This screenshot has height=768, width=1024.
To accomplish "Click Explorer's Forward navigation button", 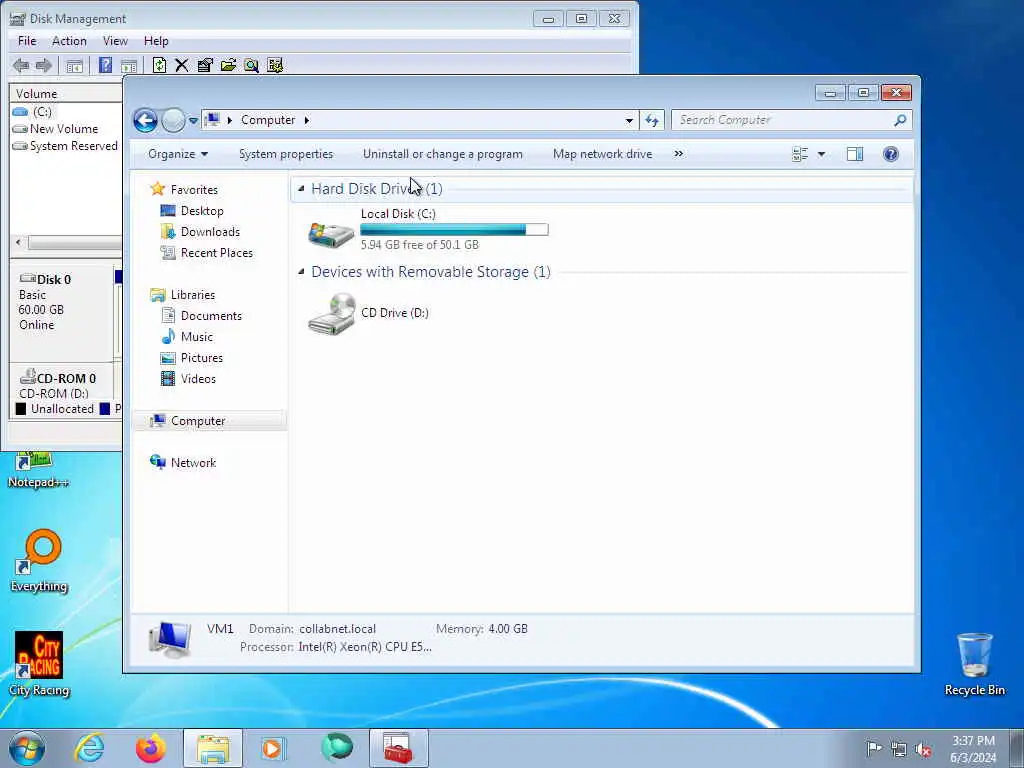I will tap(173, 120).
